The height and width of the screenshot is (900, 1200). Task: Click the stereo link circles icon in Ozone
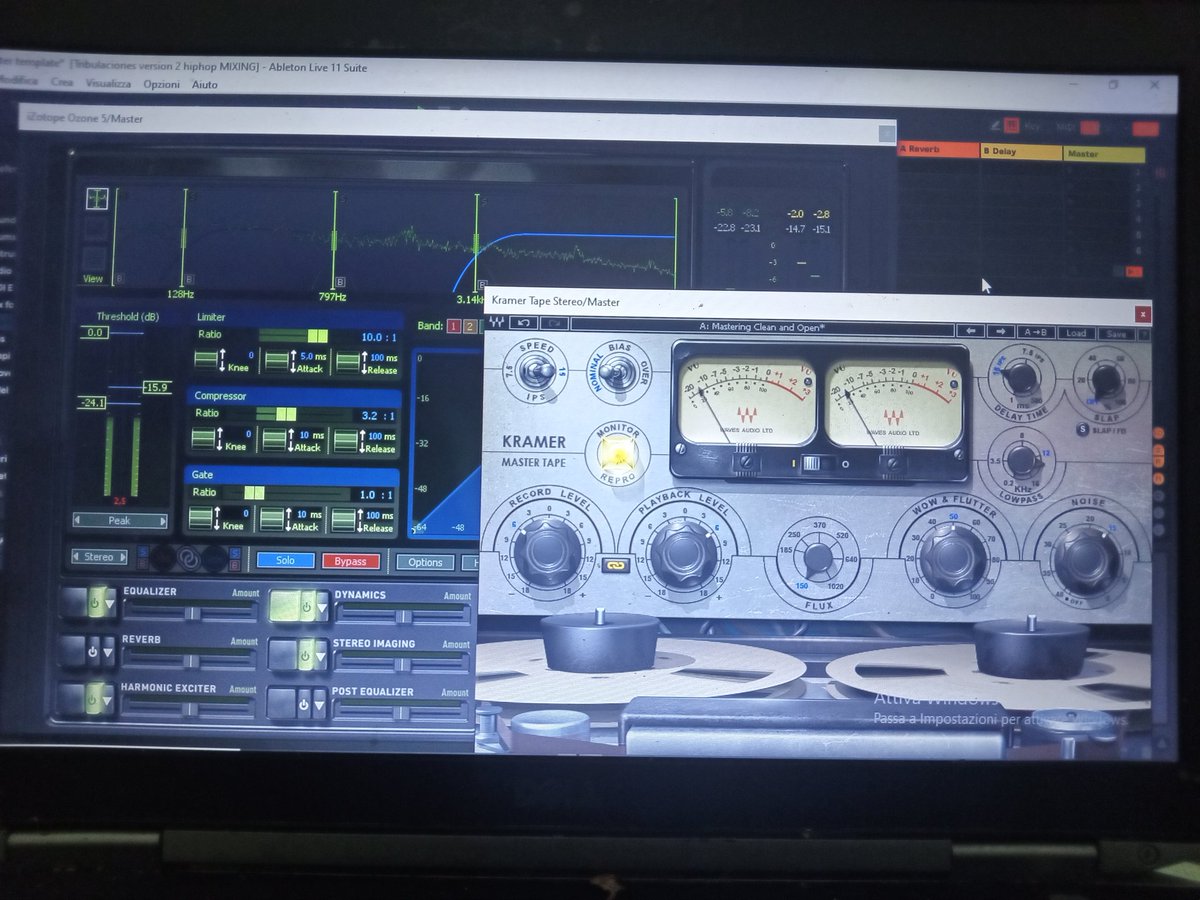point(189,557)
